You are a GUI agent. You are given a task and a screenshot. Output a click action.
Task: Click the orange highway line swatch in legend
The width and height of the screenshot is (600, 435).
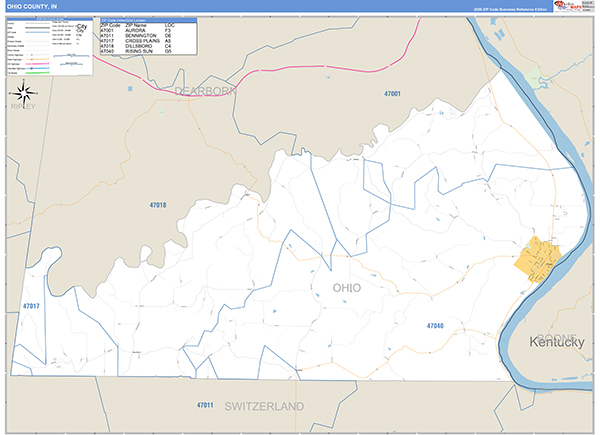[38, 59]
